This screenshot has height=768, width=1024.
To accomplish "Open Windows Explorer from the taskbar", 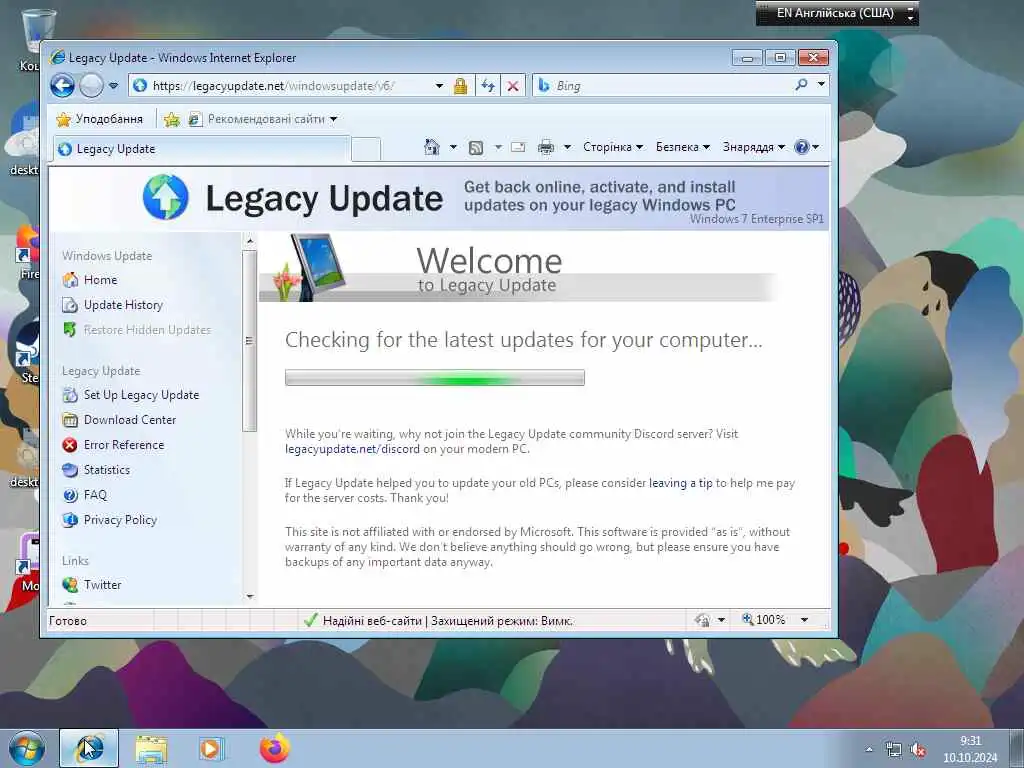I will (152, 748).
